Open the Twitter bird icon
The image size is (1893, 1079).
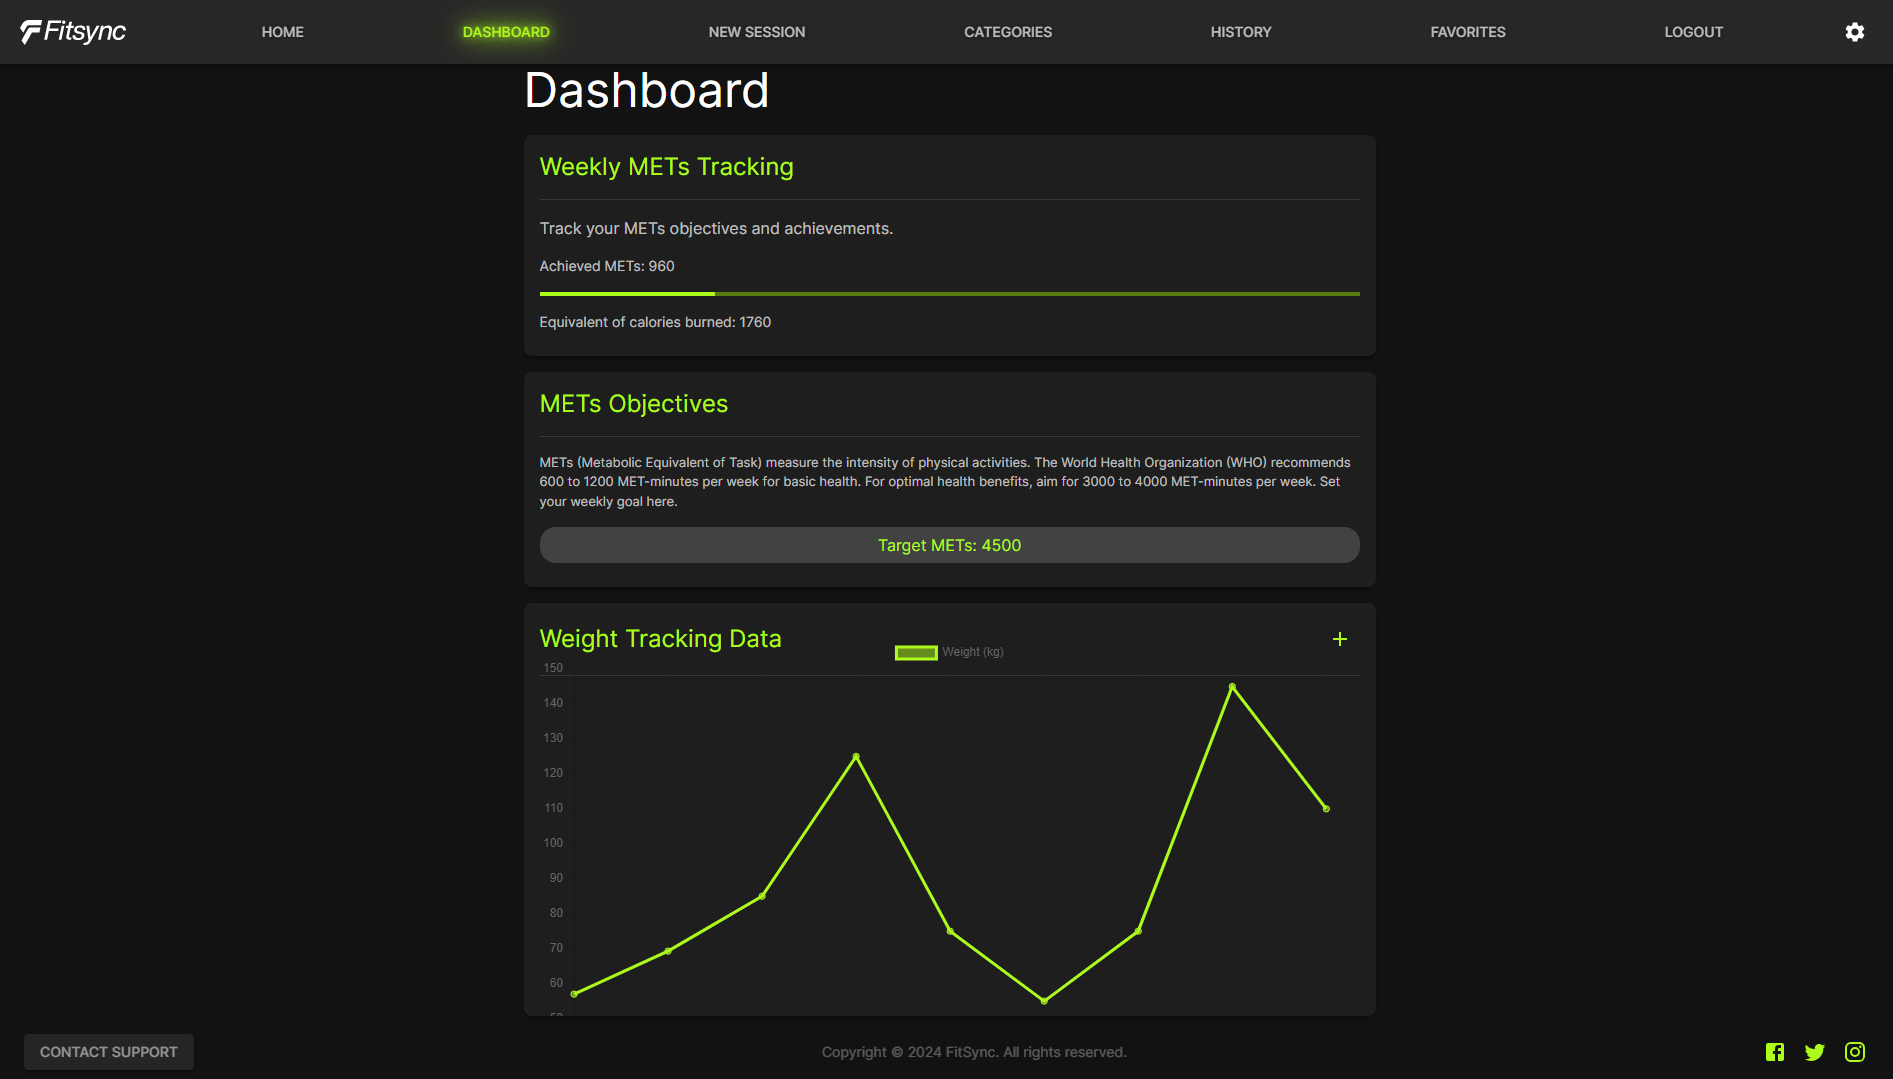1814,1052
